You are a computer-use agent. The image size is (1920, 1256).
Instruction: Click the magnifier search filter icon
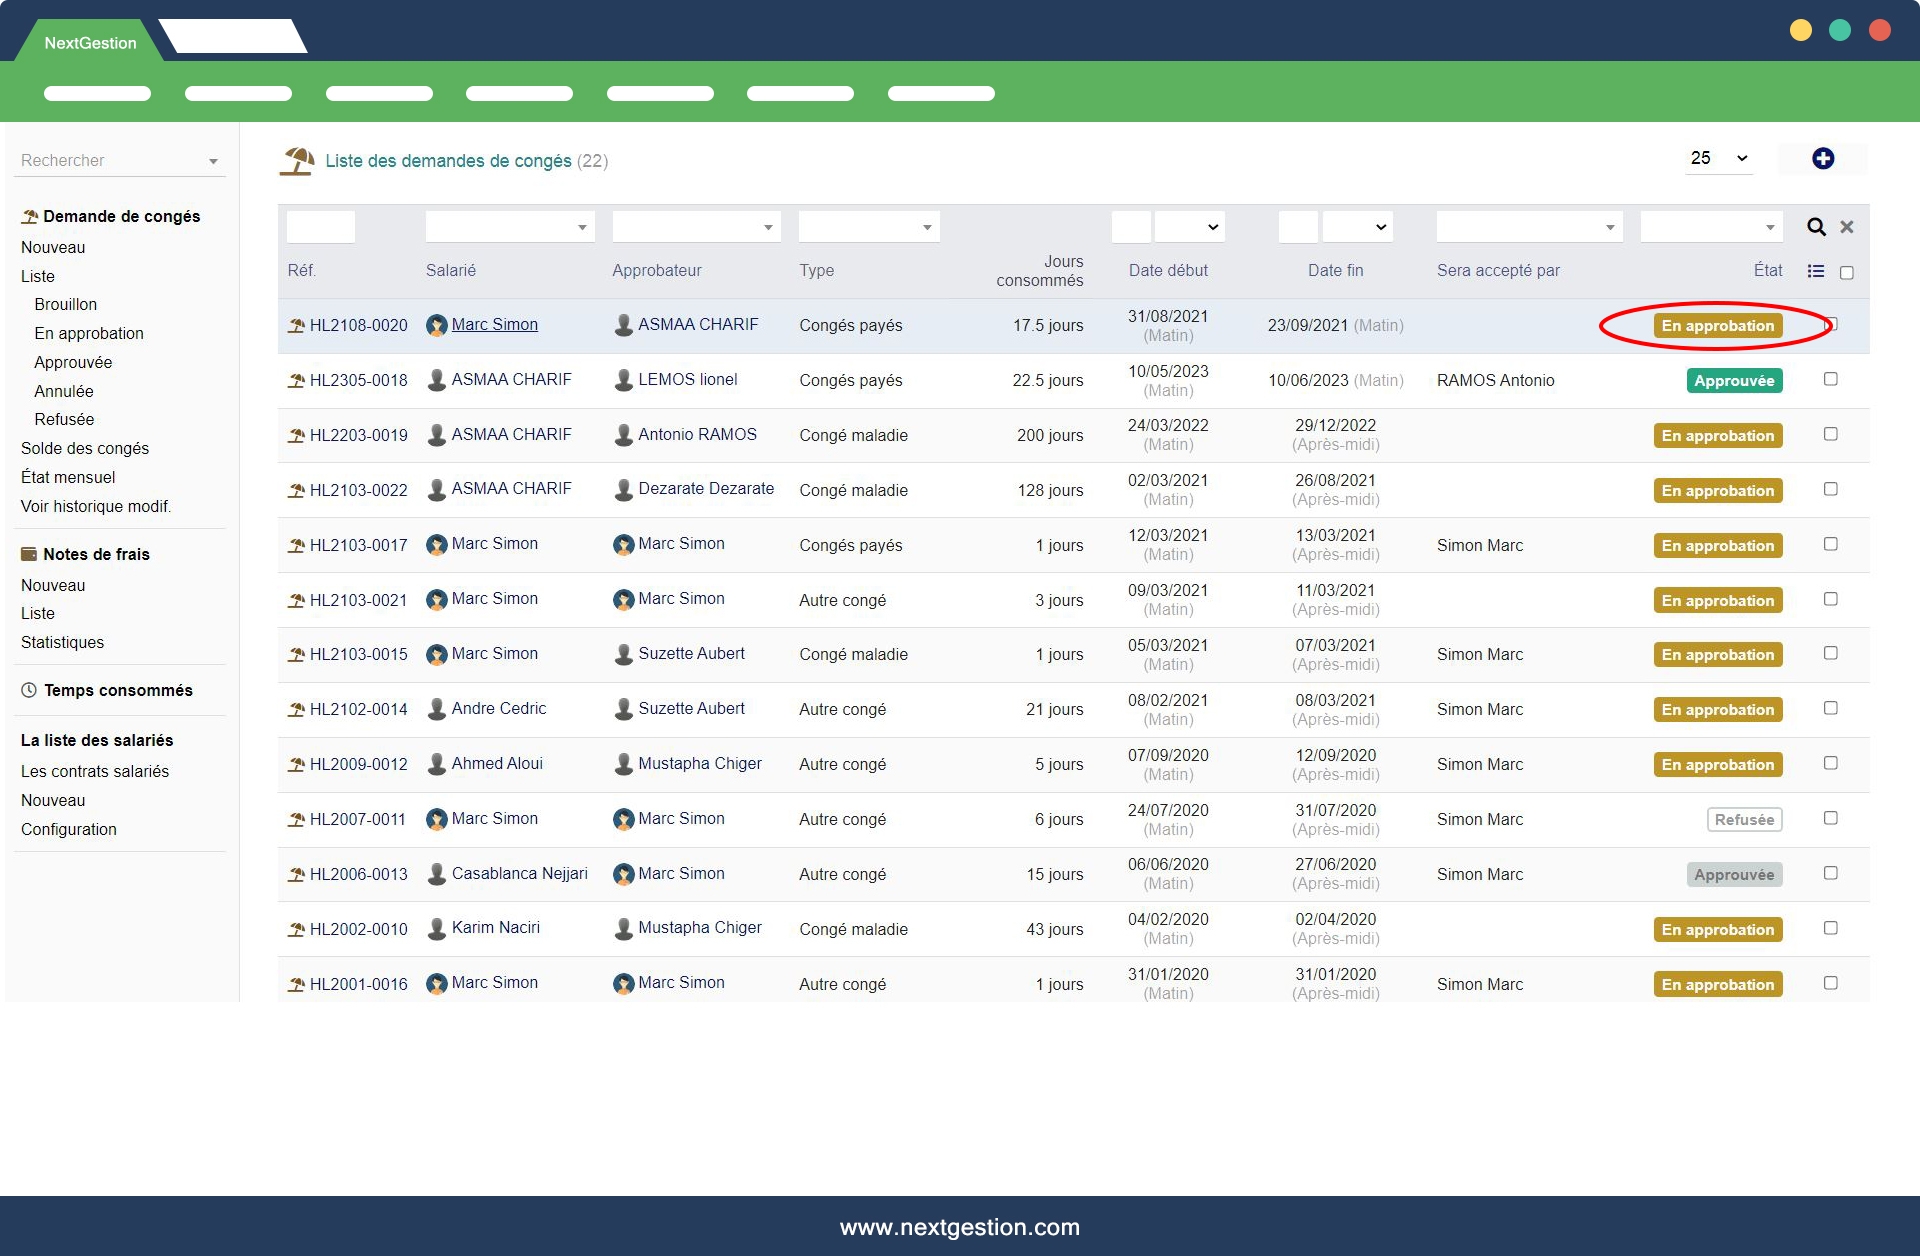coord(1816,227)
